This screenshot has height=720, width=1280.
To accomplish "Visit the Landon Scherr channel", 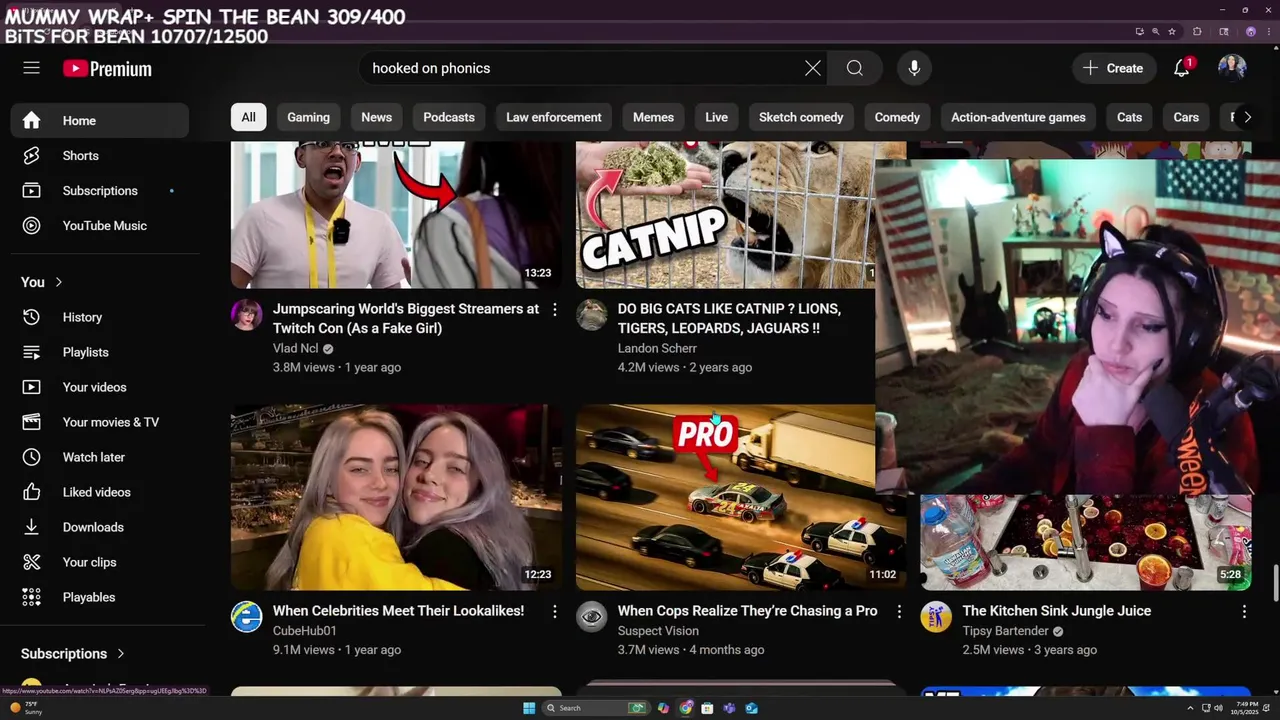I will [657, 348].
